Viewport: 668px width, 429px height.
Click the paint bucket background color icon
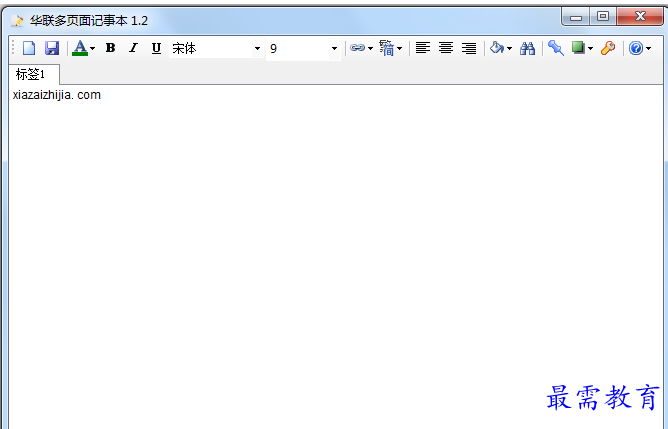click(497, 48)
